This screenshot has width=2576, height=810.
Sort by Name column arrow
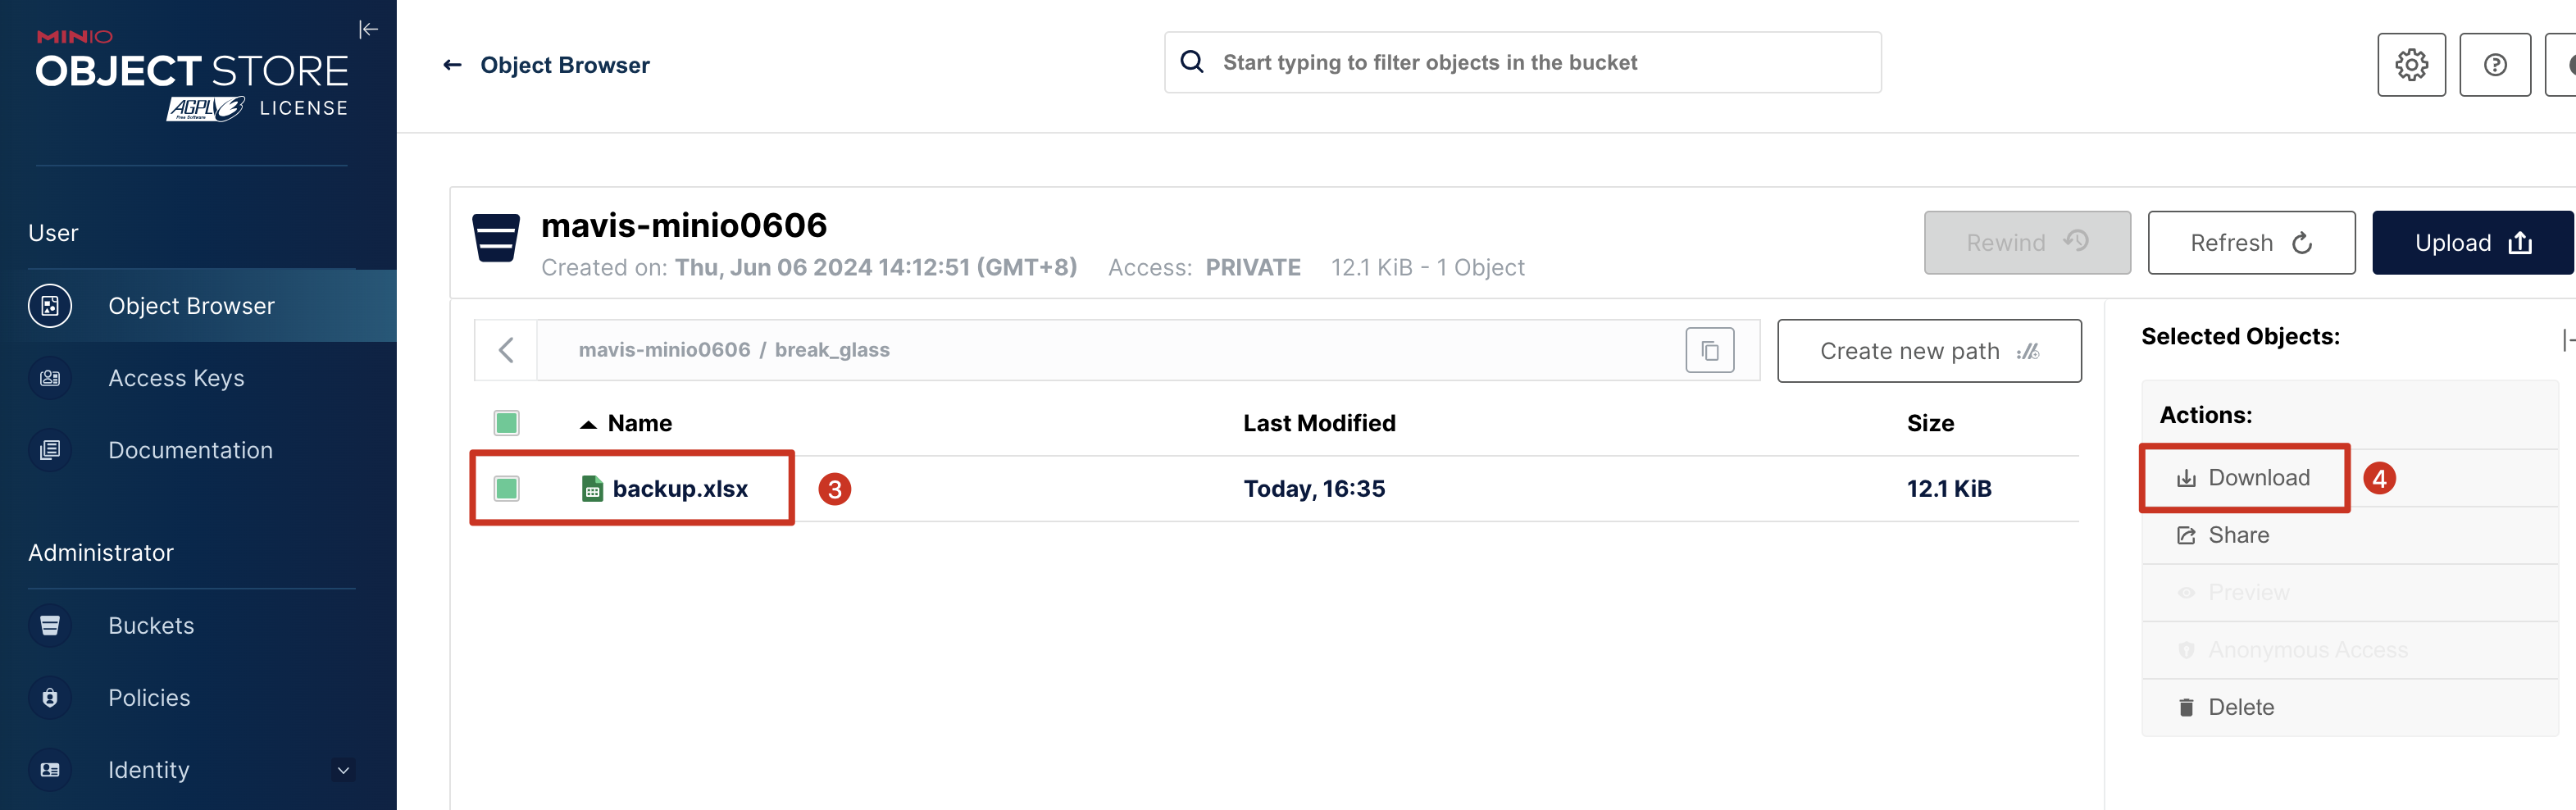point(588,424)
